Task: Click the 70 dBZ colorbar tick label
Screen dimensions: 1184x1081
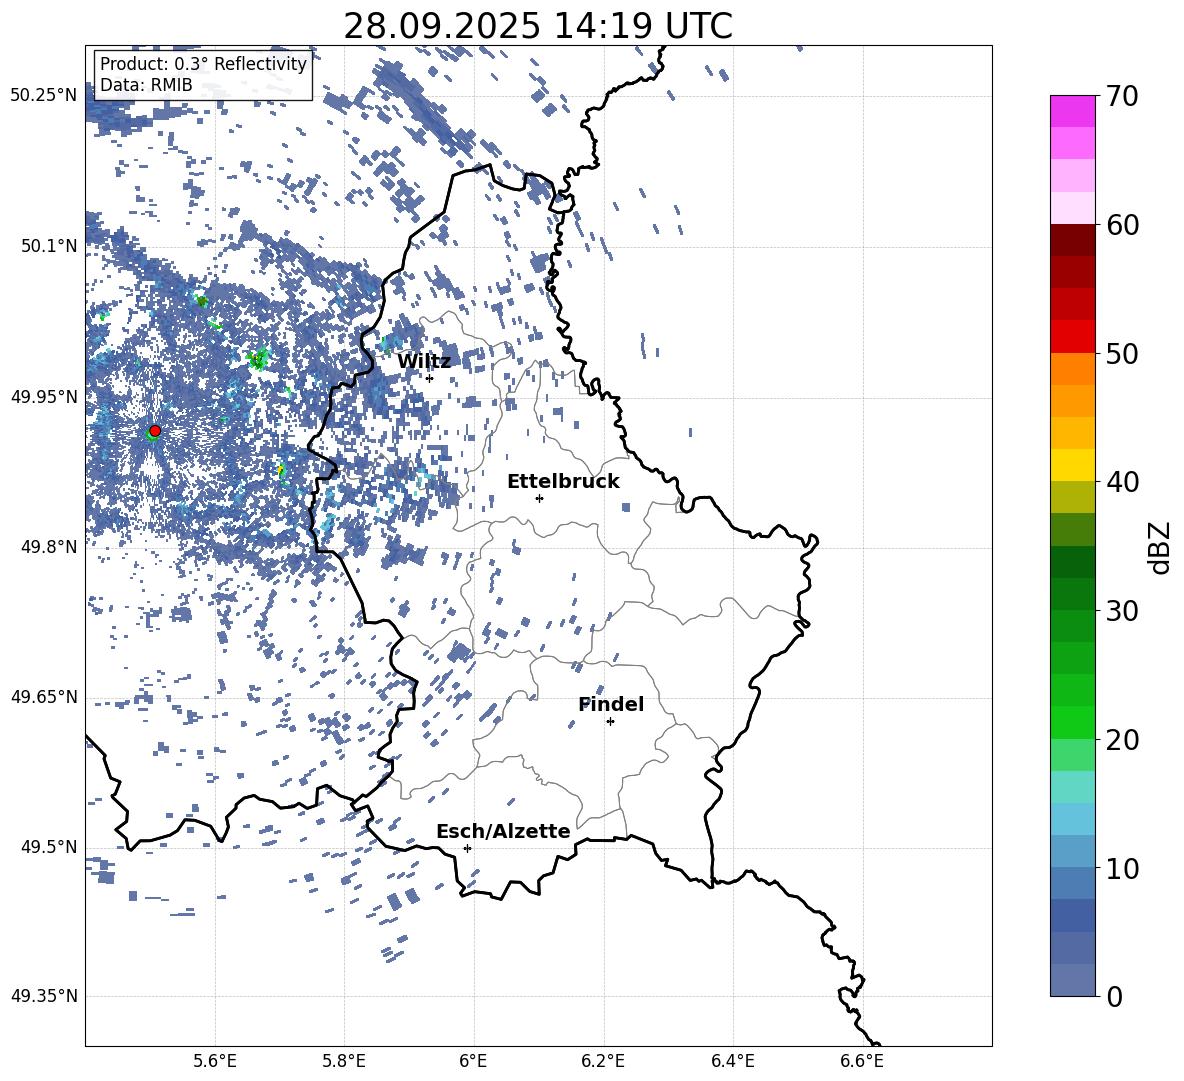Action: [x=1122, y=97]
